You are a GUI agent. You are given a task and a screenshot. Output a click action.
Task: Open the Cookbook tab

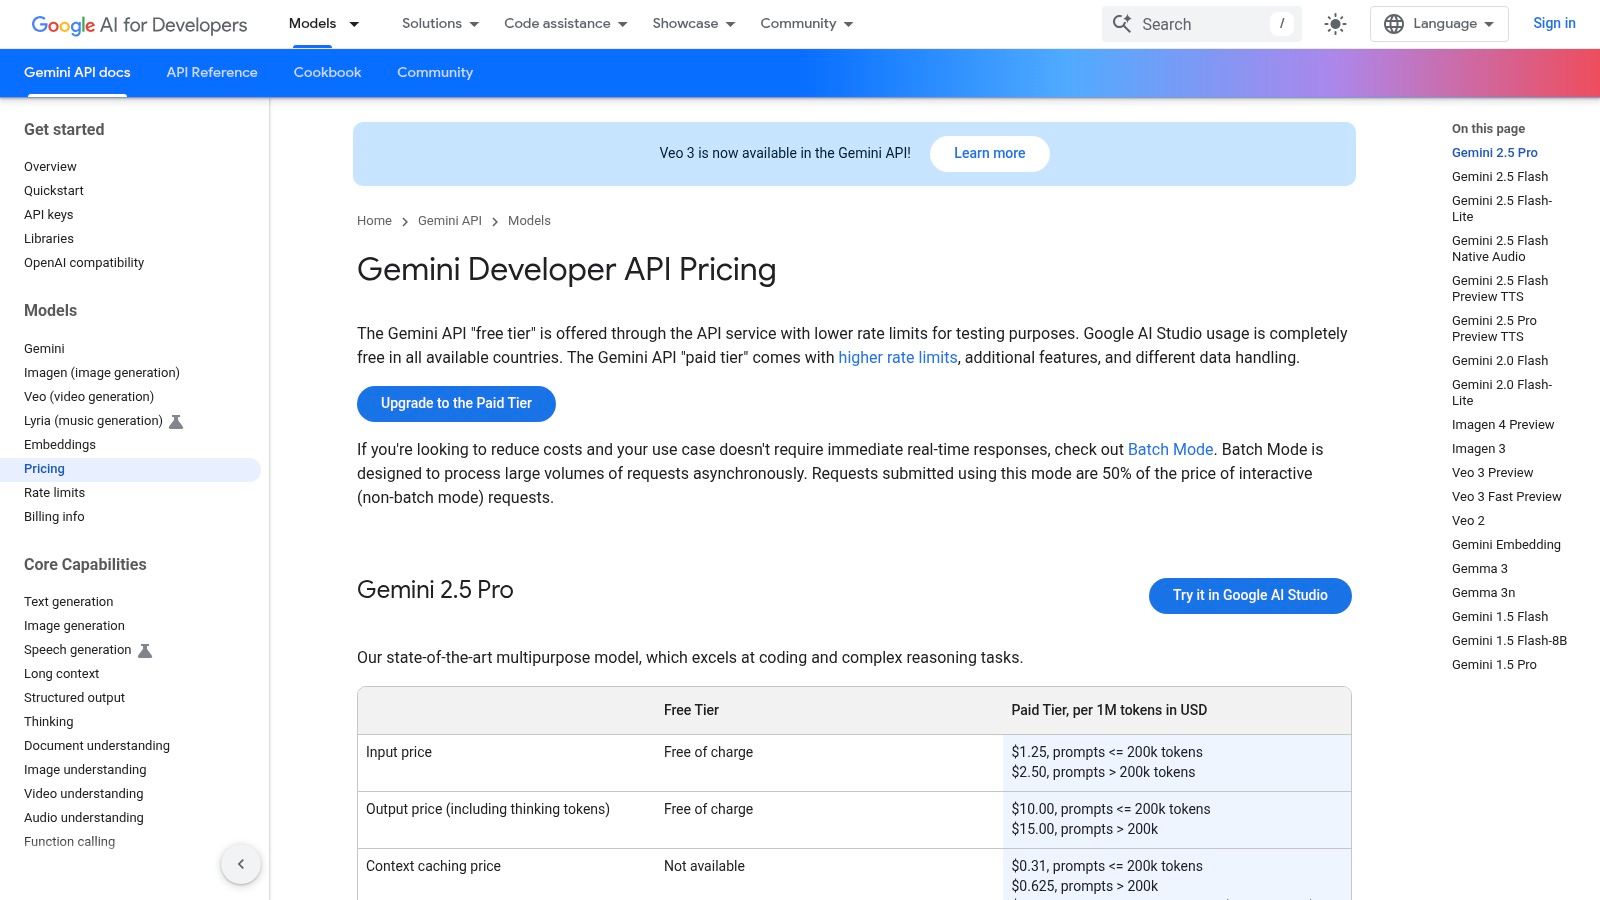click(327, 72)
